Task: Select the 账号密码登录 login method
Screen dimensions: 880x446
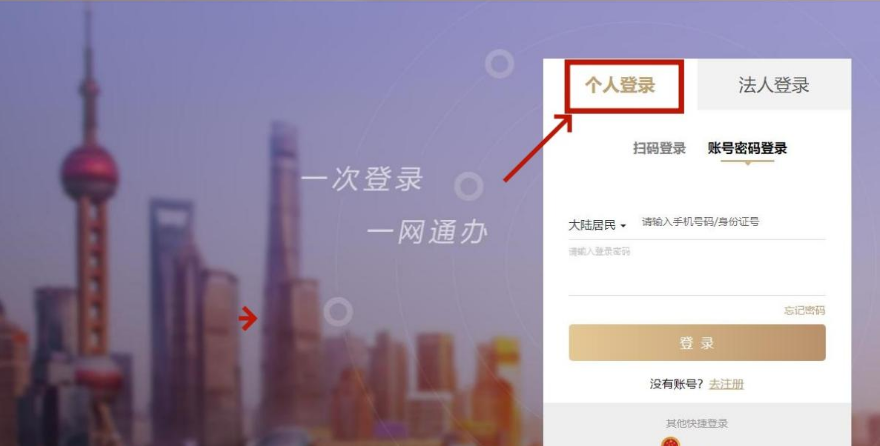Action: pos(747,148)
